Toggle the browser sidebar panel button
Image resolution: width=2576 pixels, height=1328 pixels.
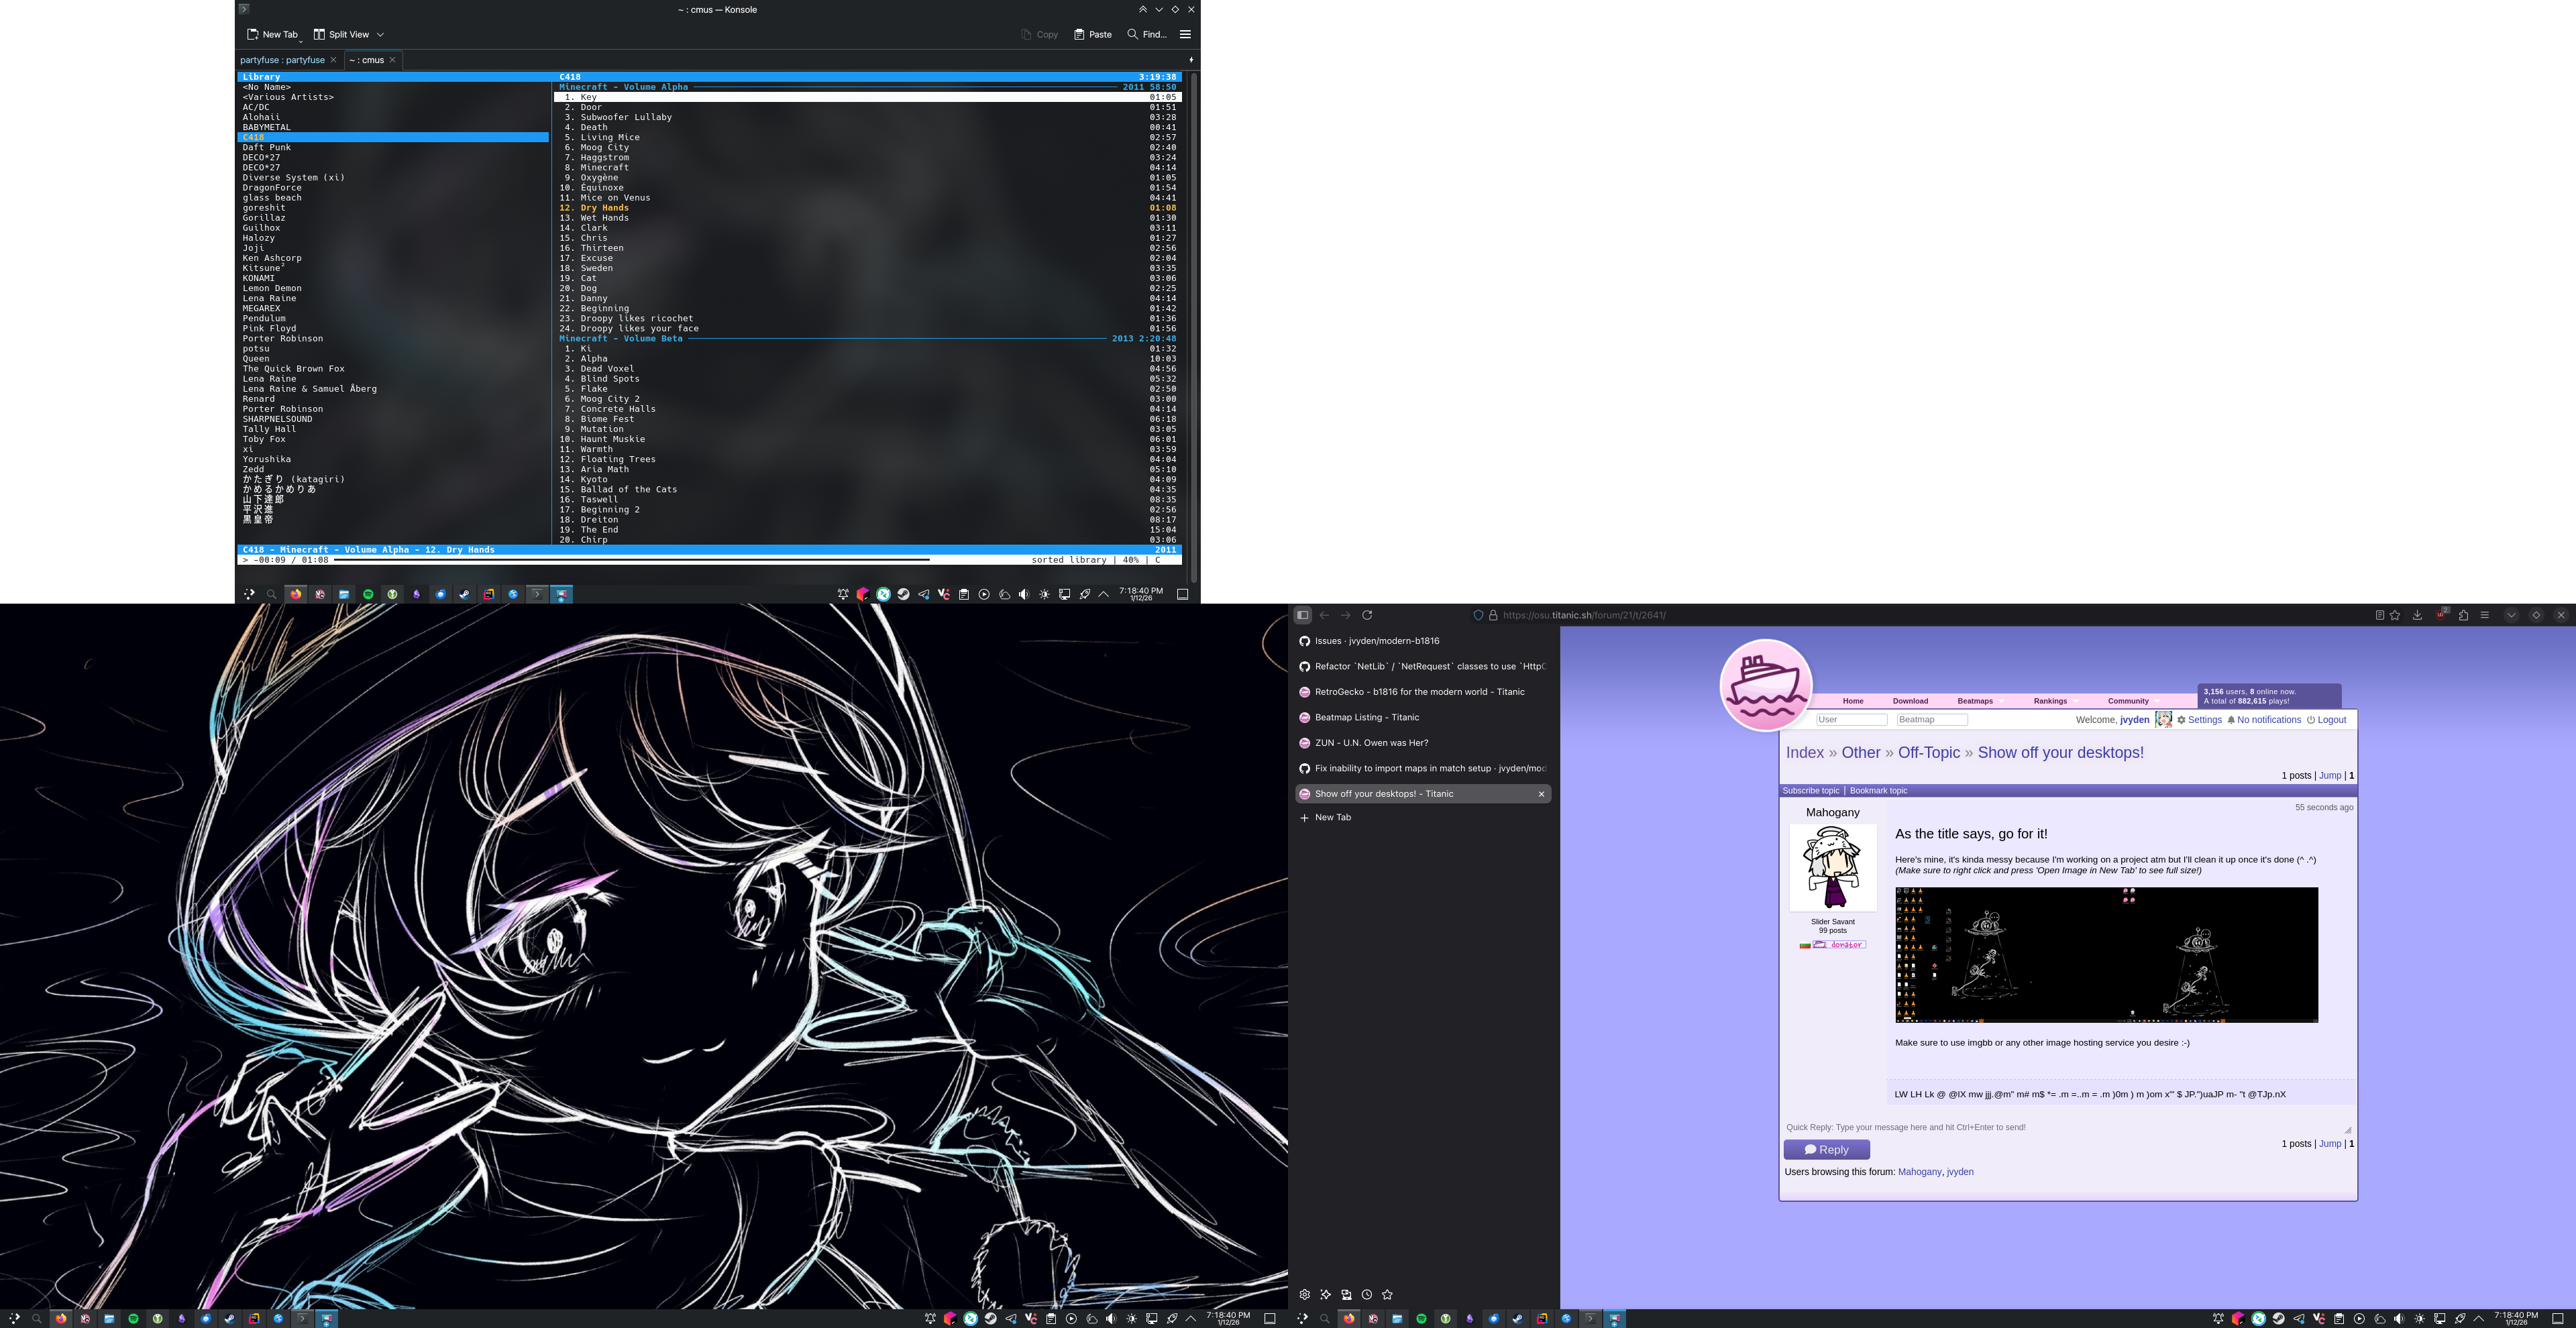pos(1302,615)
